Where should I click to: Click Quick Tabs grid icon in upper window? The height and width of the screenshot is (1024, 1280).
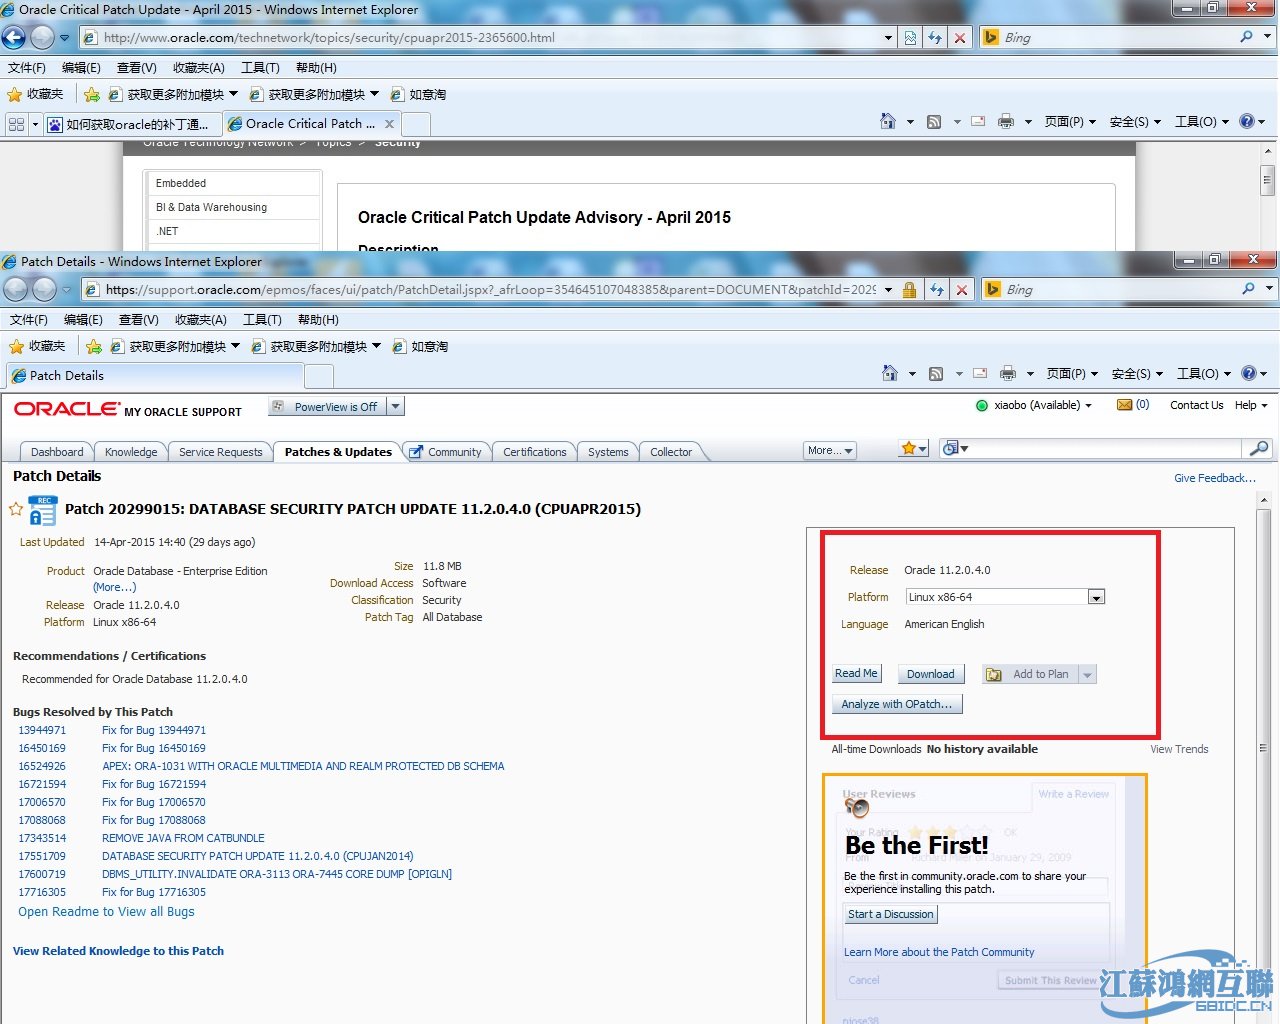tap(16, 124)
